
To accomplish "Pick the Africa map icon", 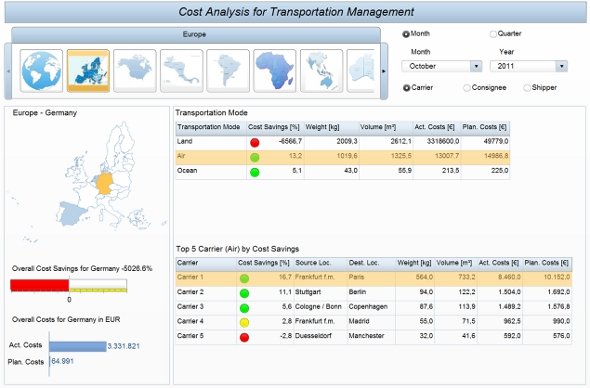I will 275,71.
